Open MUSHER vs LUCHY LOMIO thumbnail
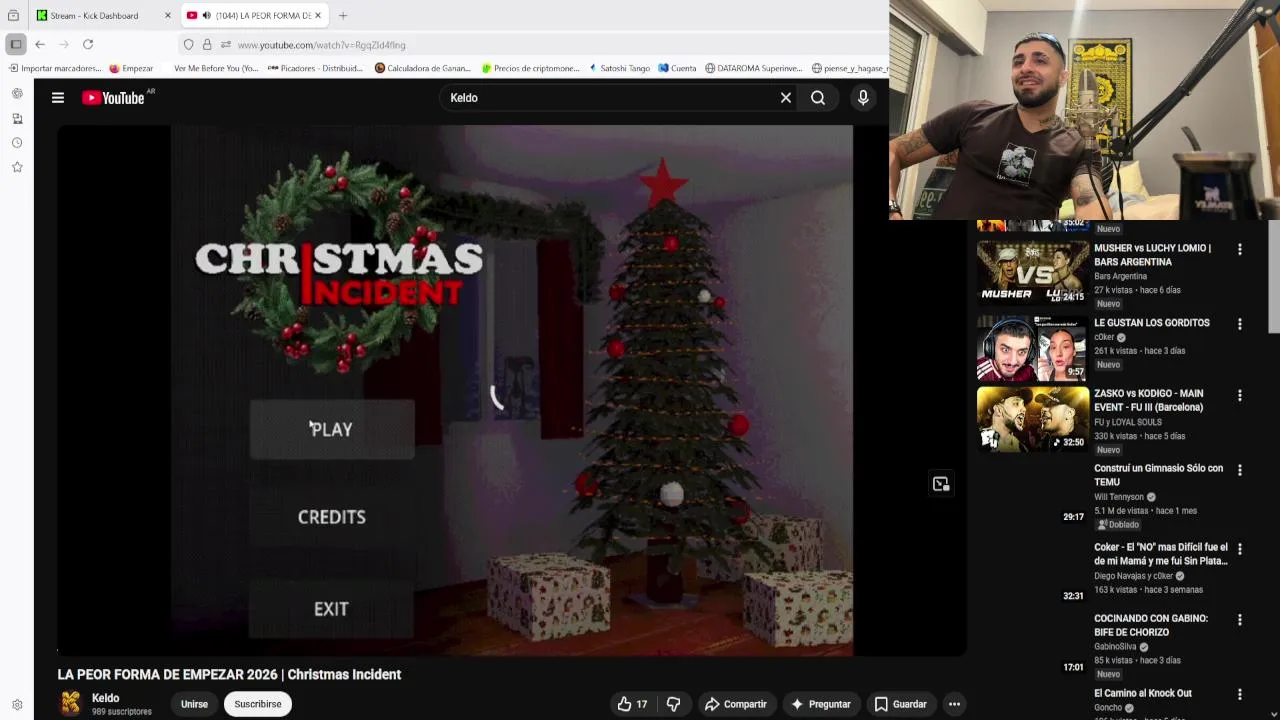This screenshot has width=1280, height=720. tap(1033, 272)
